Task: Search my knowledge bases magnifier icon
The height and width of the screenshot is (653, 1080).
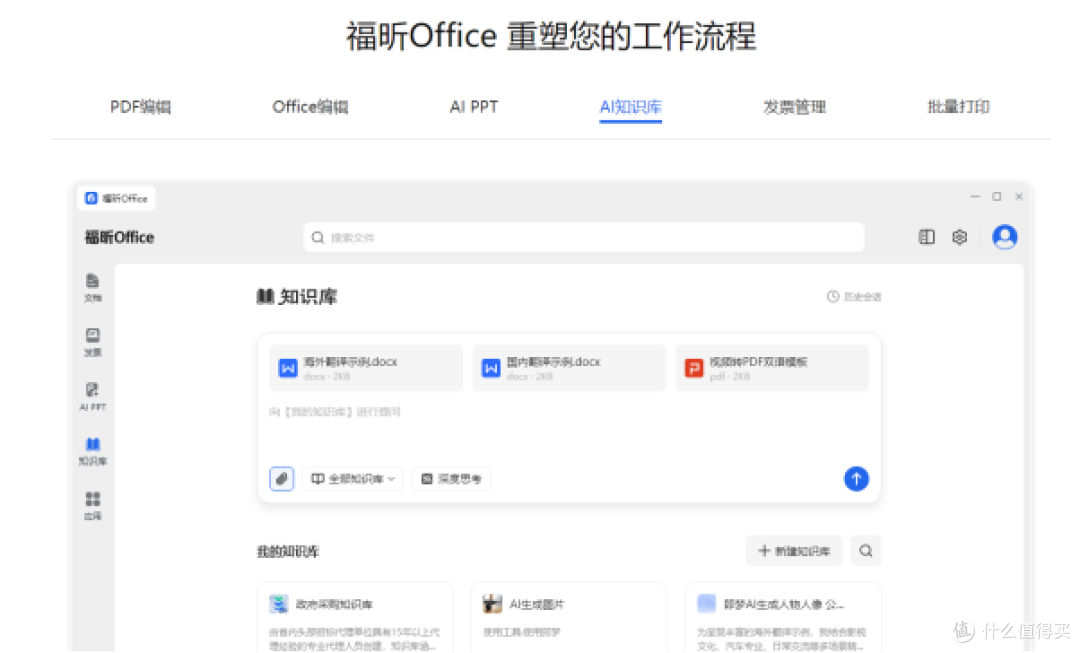Action: (x=866, y=551)
